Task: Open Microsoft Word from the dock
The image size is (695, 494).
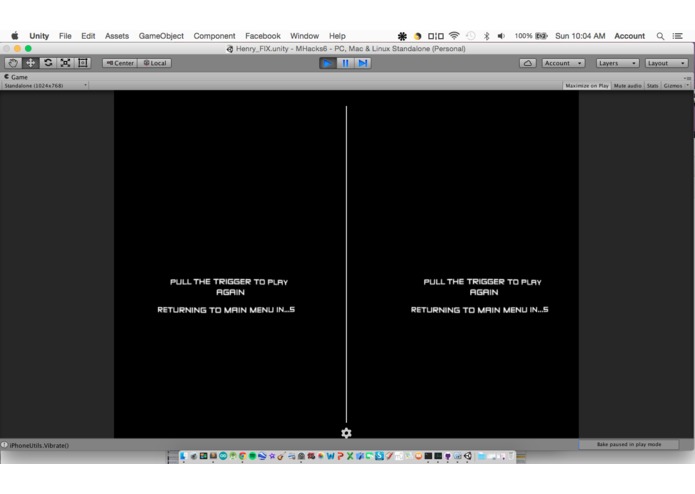Action: [330, 456]
